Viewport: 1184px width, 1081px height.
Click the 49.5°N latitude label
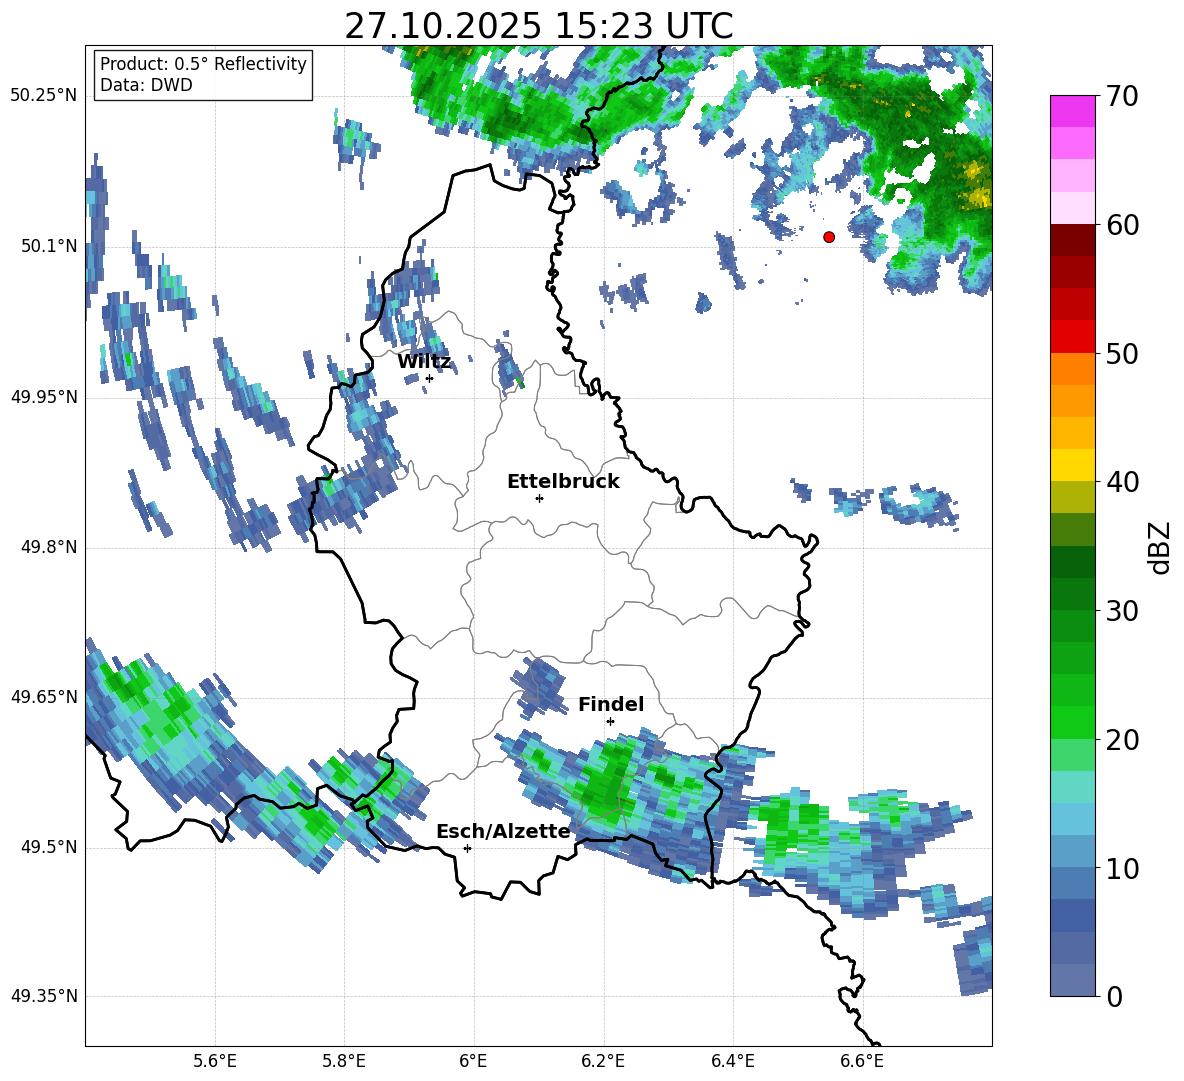49,847
